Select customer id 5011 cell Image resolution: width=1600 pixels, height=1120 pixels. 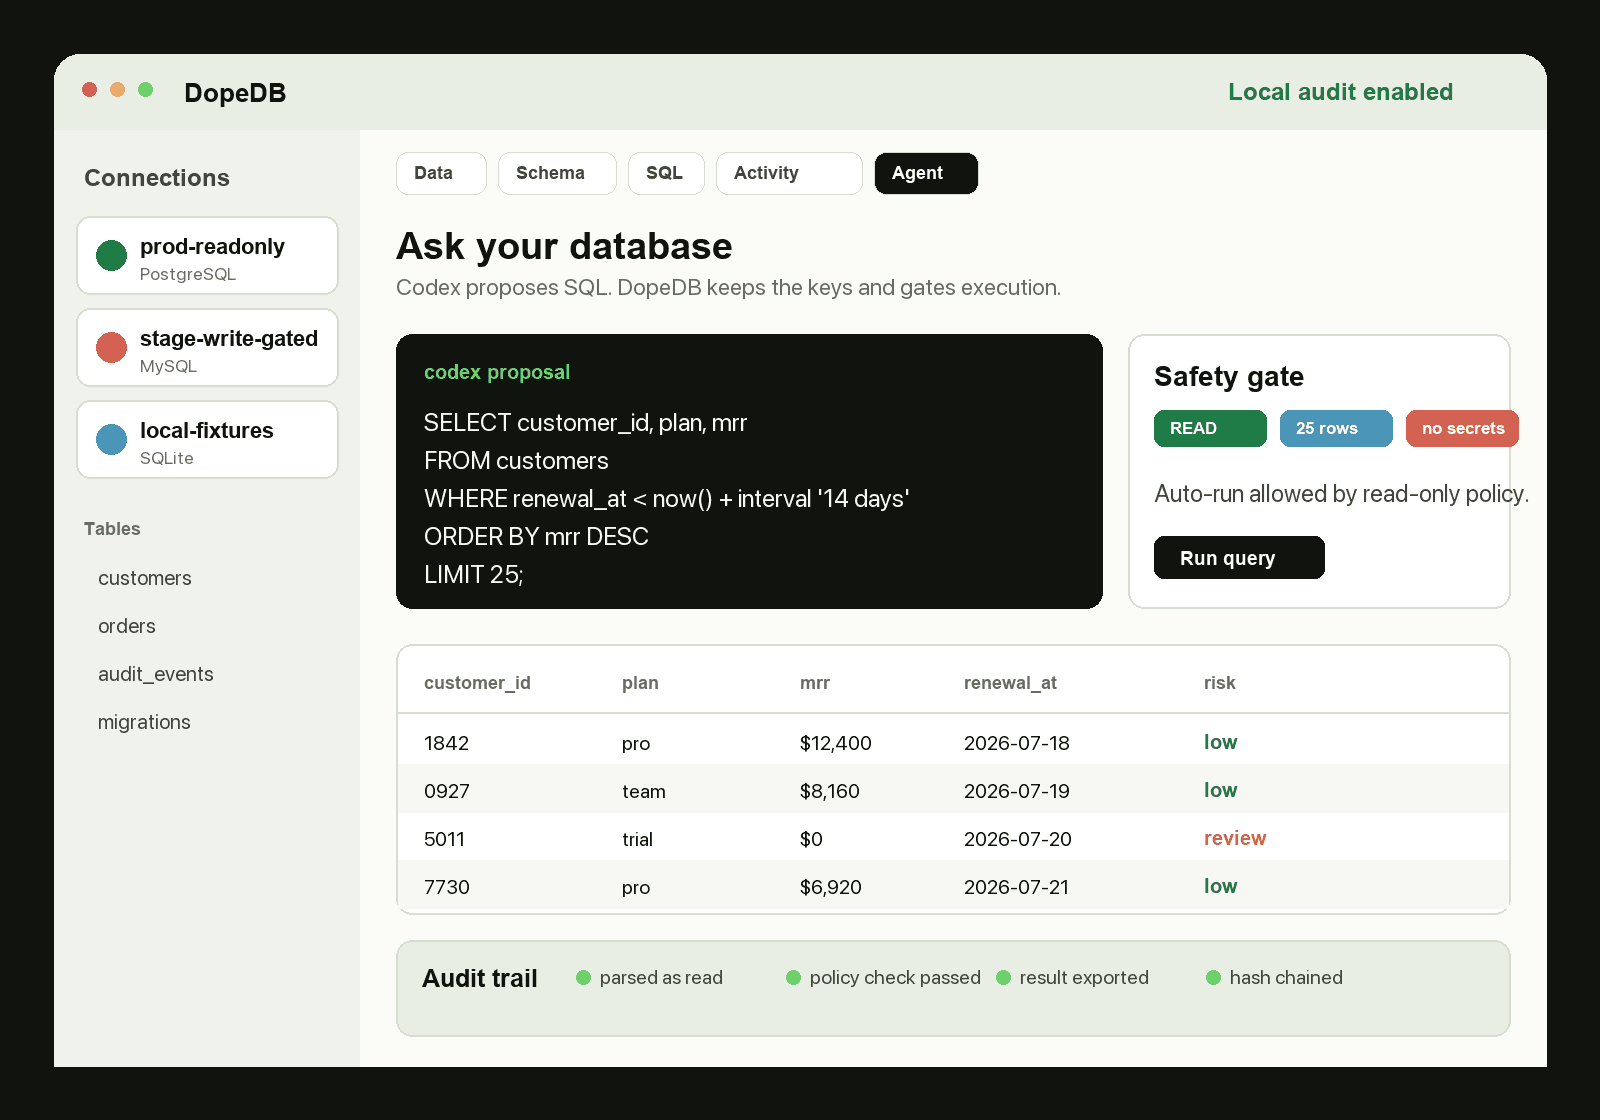(x=444, y=839)
